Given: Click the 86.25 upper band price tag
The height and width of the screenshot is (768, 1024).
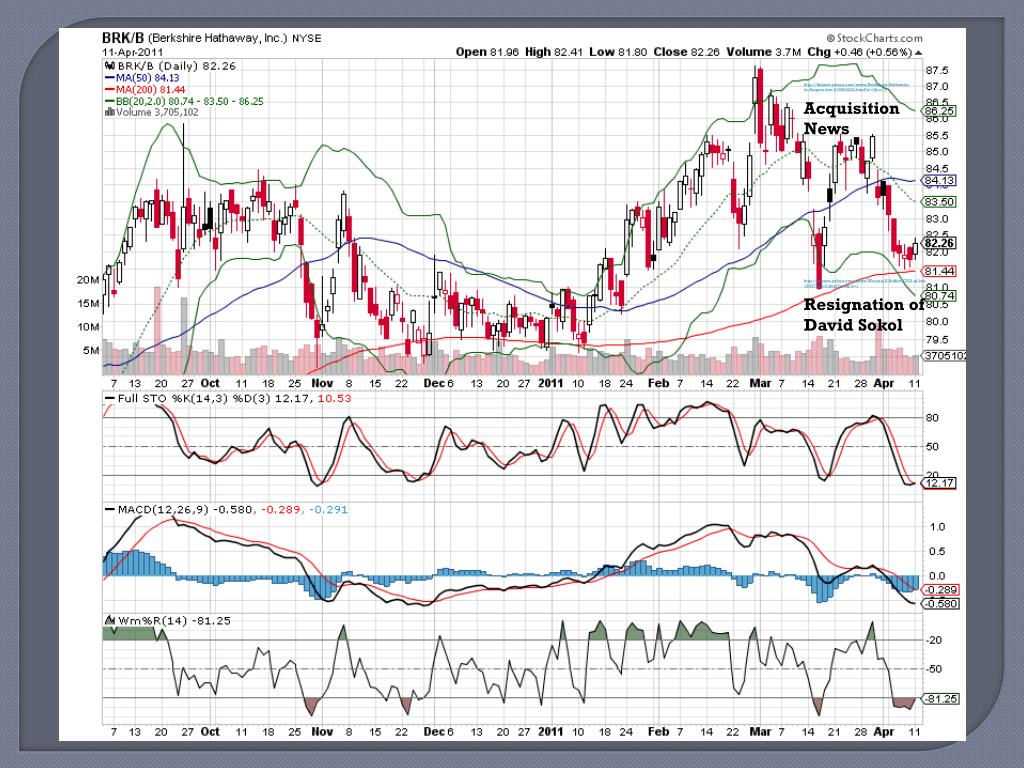Looking at the screenshot, I should point(939,111).
